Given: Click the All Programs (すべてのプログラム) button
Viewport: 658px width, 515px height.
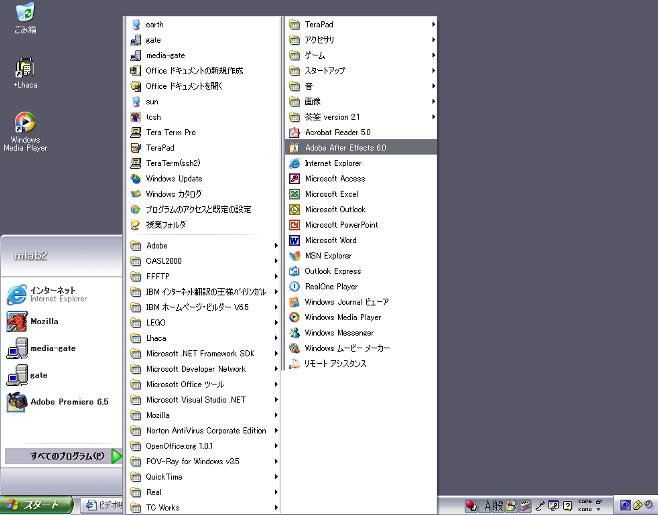Looking at the screenshot, I should click(x=63, y=456).
